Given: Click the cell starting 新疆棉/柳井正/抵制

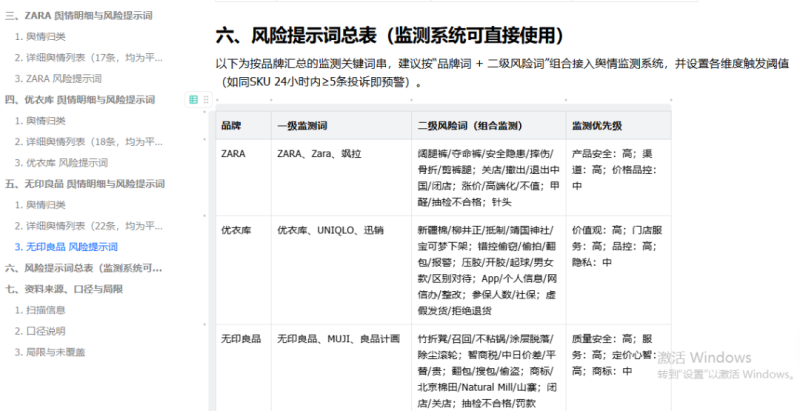Looking at the screenshot, I should (488, 270).
